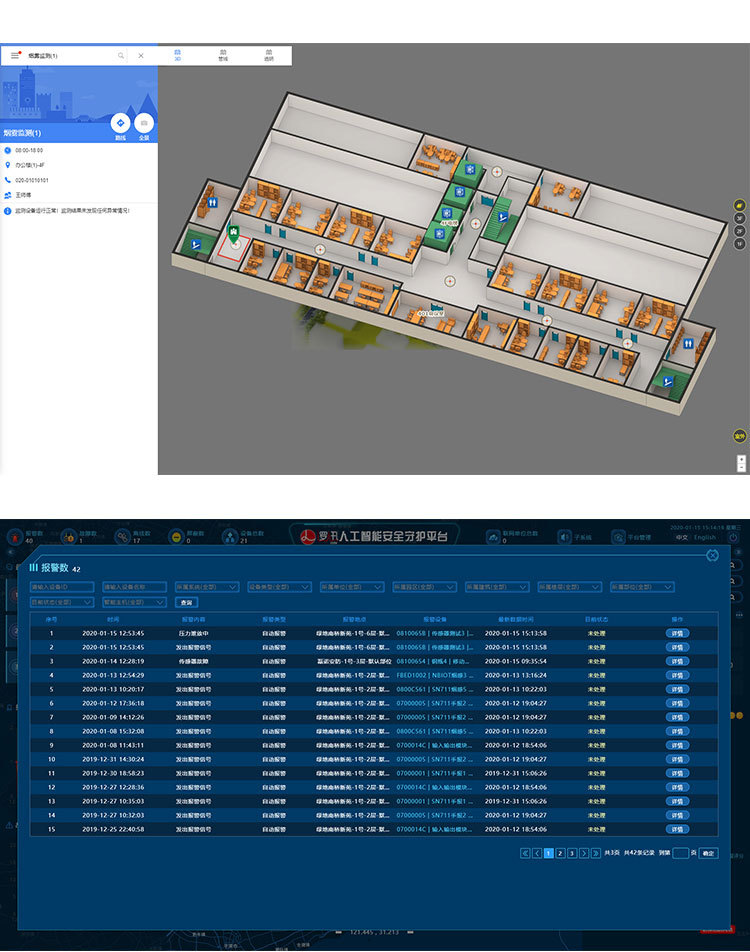Click the magnifier icon in the search bar
Image resolution: width=750 pixels, height=952 pixels.
121,55
